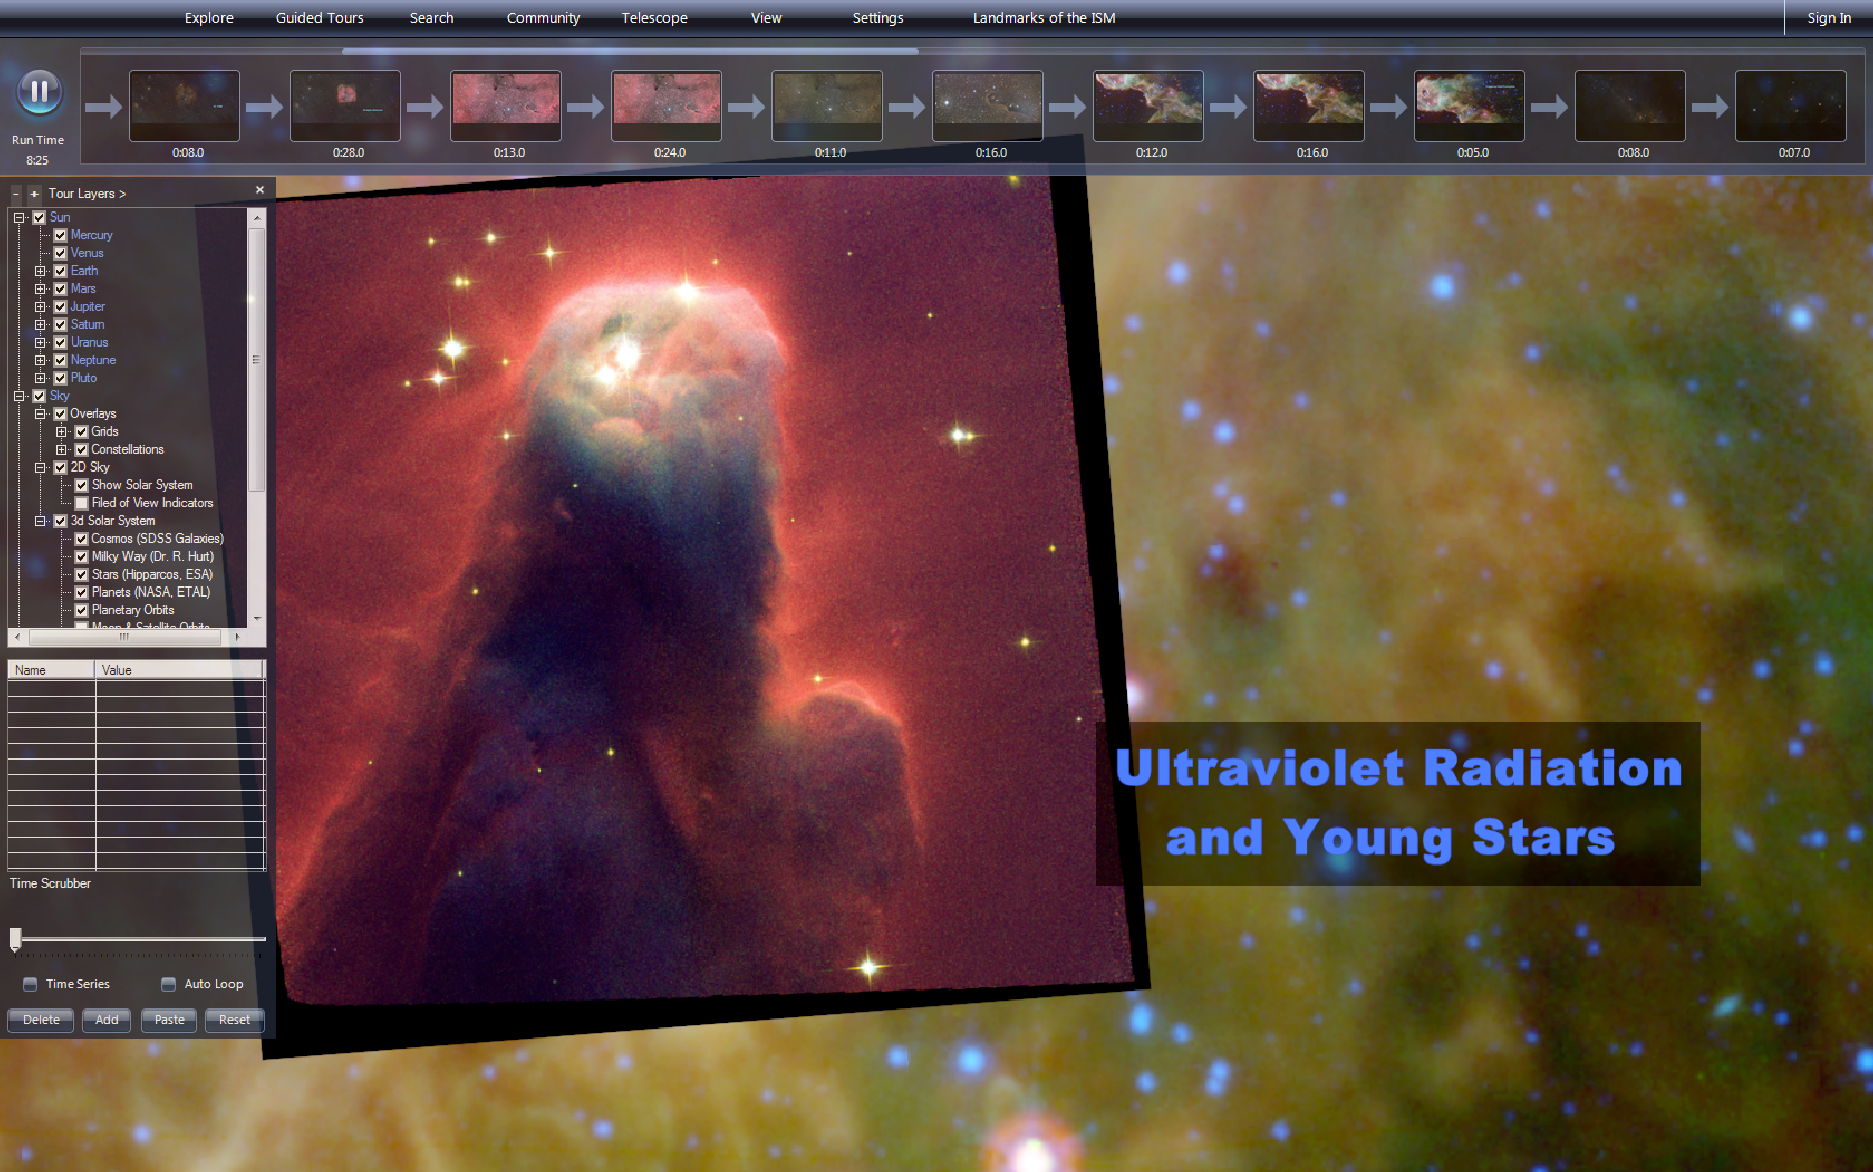Disable the Constellations overlay checkbox
The height and width of the screenshot is (1172, 1873).
pos(82,450)
